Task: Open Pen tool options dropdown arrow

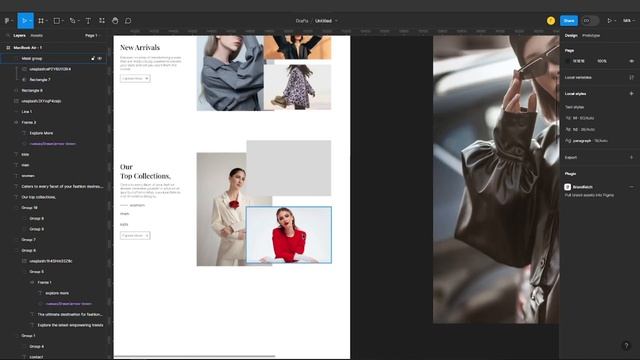Action: click(x=78, y=20)
